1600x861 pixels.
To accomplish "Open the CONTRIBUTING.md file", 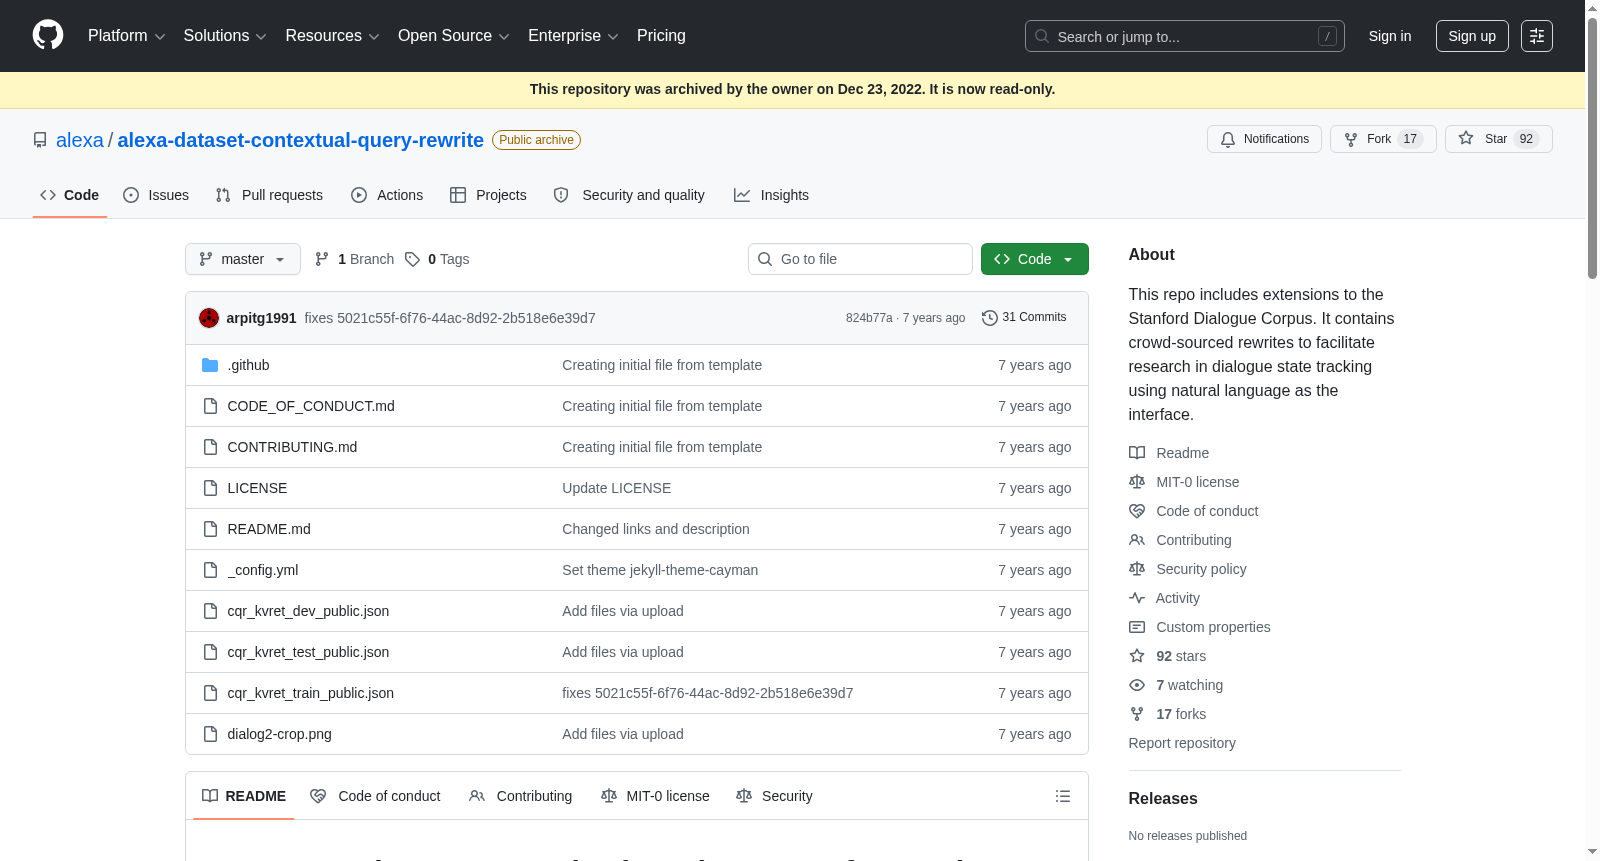I will click(x=292, y=447).
